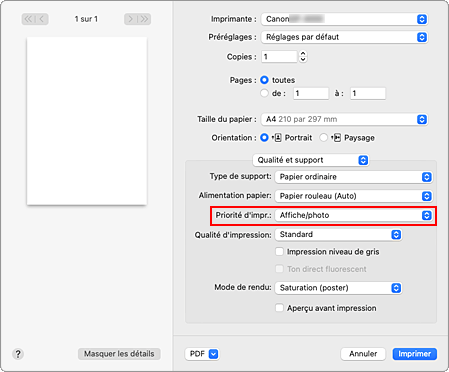This screenshot has height=372, width=449.
Task: Open Mode de rendu Saturation dropdown
Action: tap(338, 288)
